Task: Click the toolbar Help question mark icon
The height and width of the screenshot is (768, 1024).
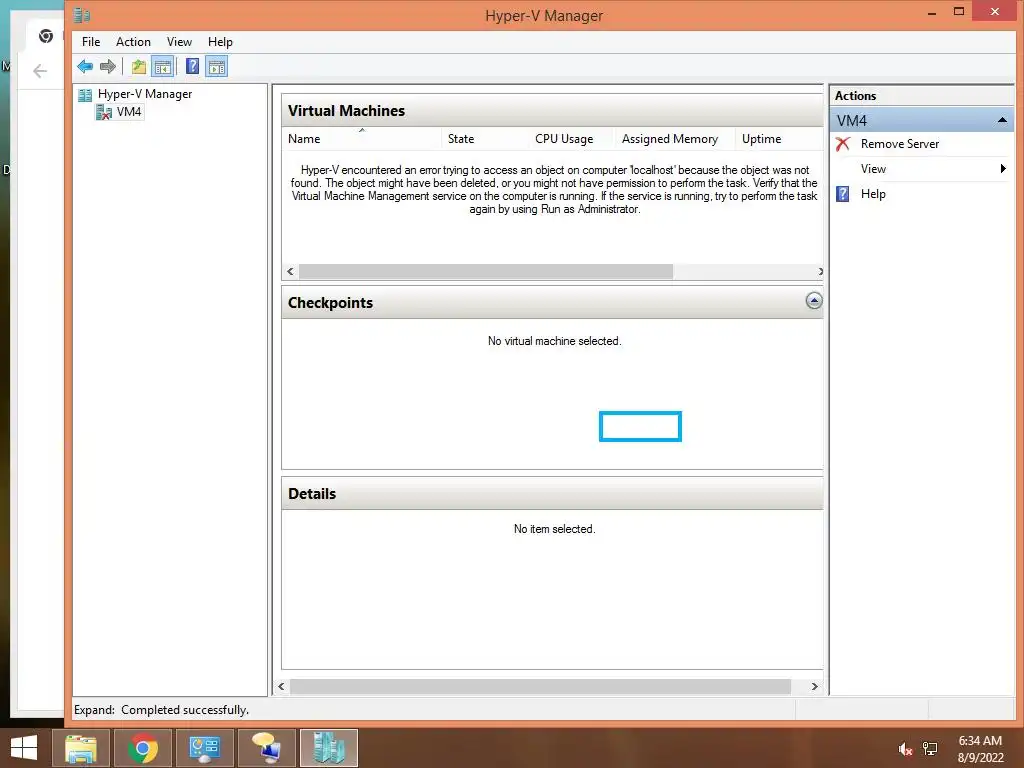Action: pos(193,67)
